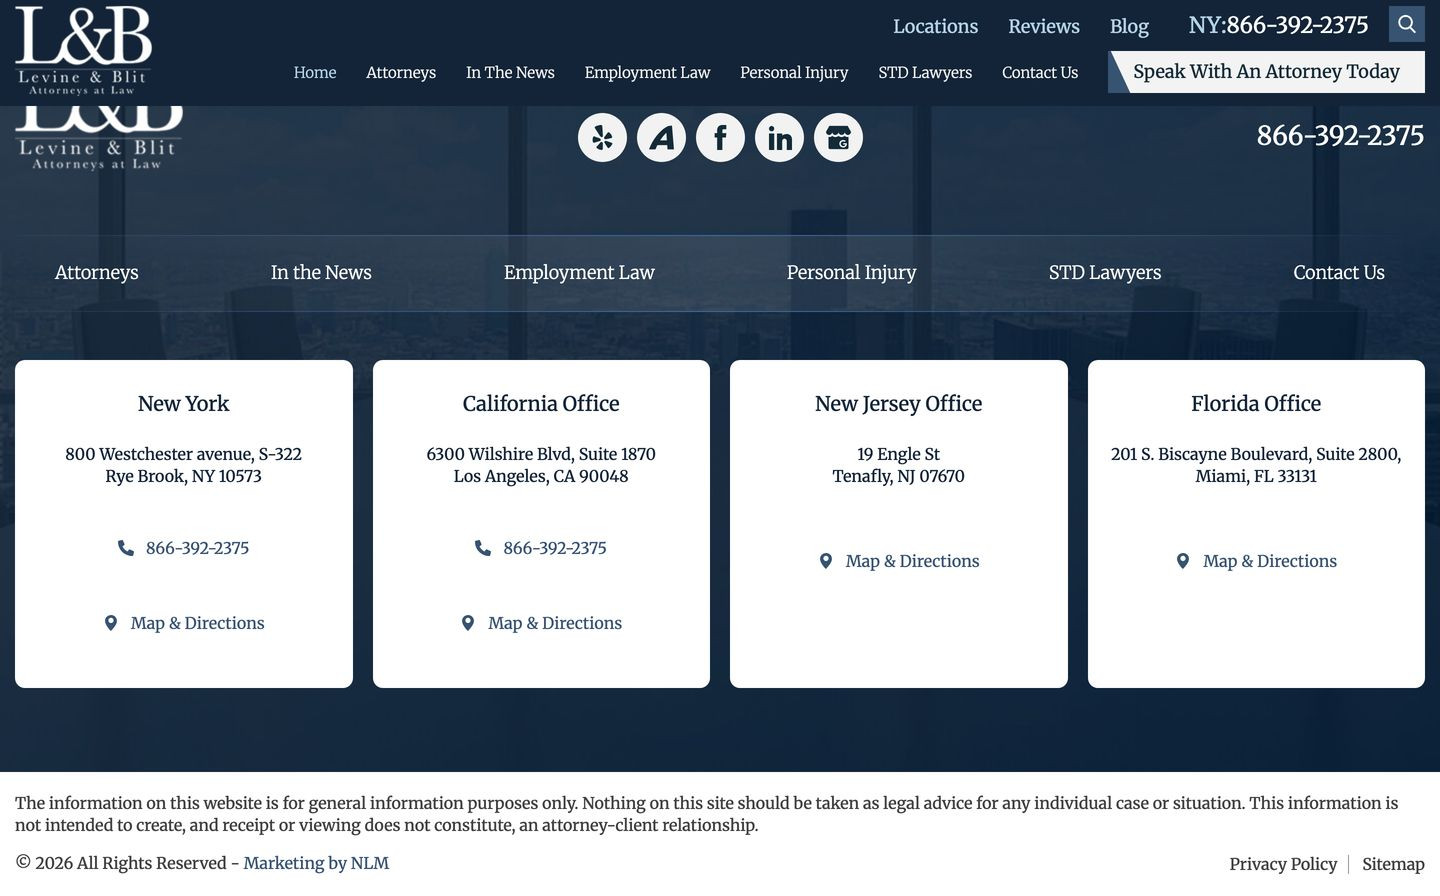Open Employment Law in footer menu

click(x=579, y=272)
